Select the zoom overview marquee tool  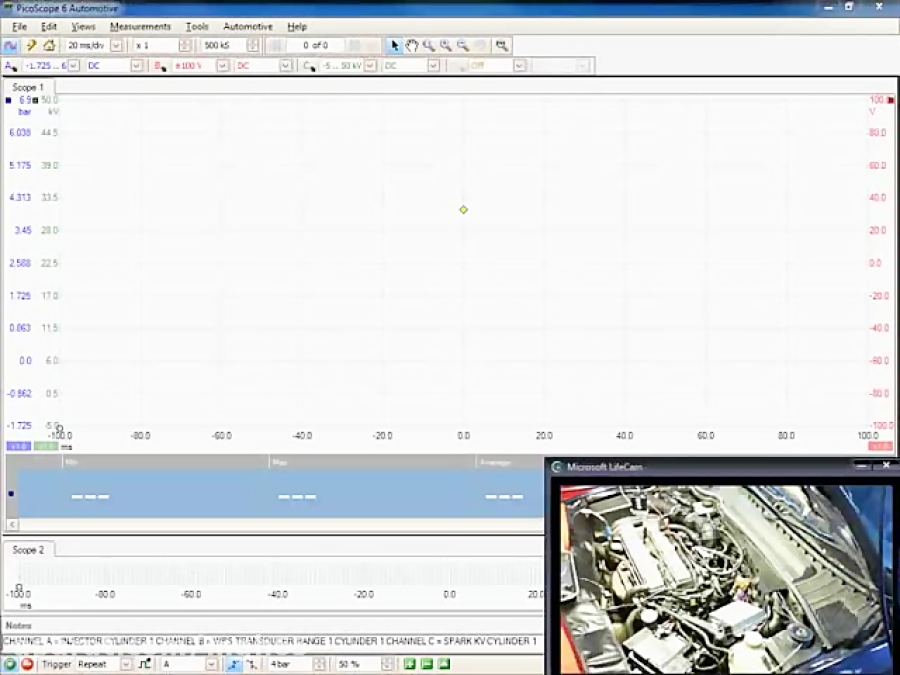501,45
